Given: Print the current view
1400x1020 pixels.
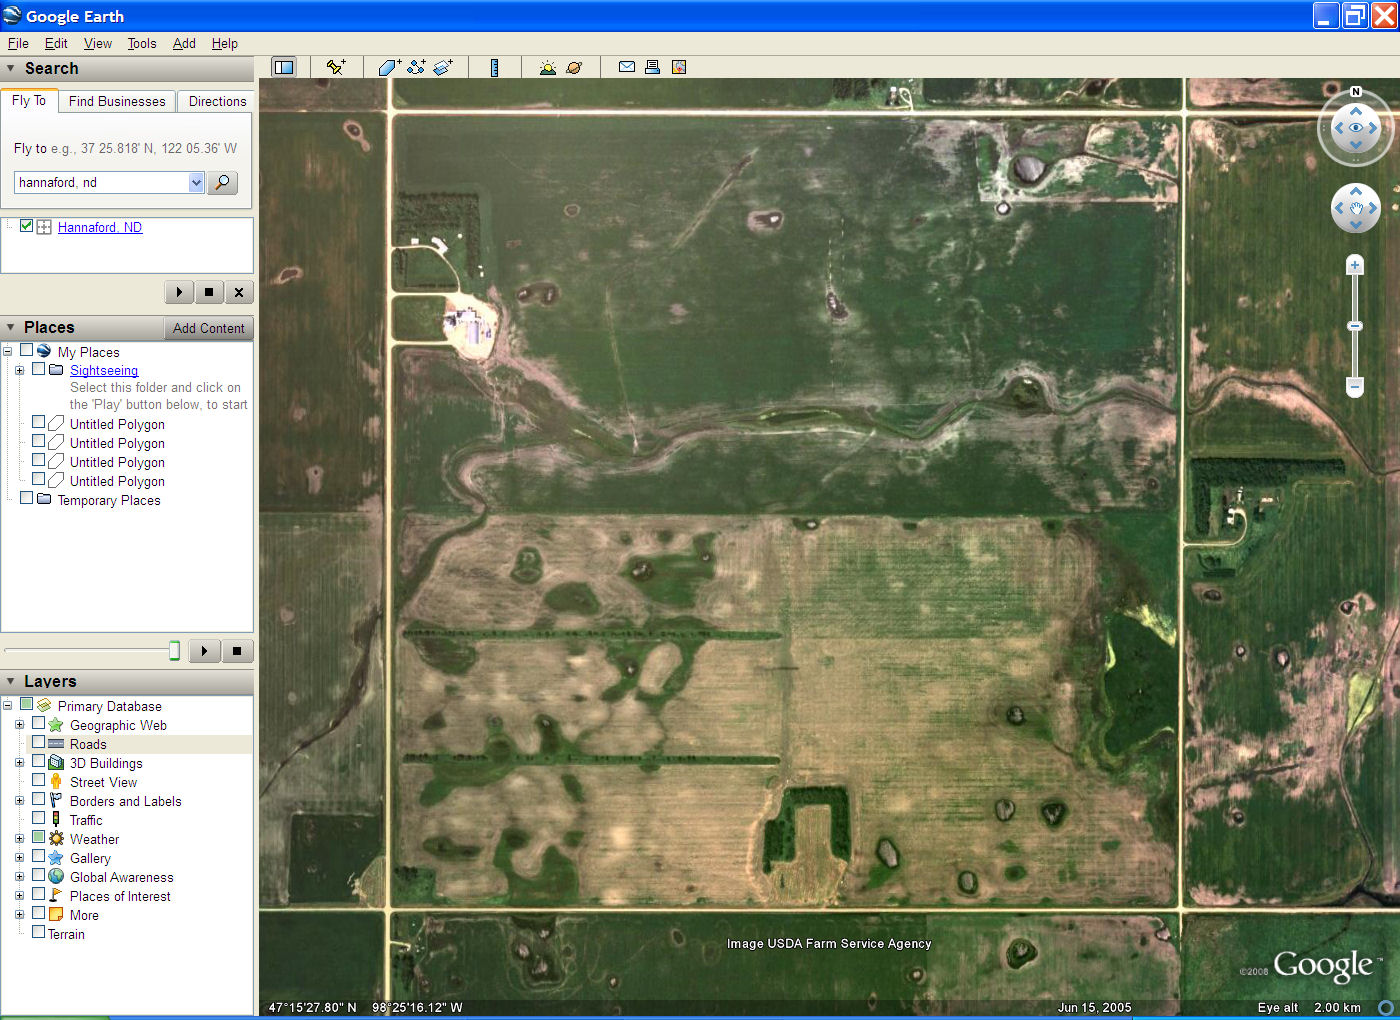Looking at the screenshot, I should (652, 67).
